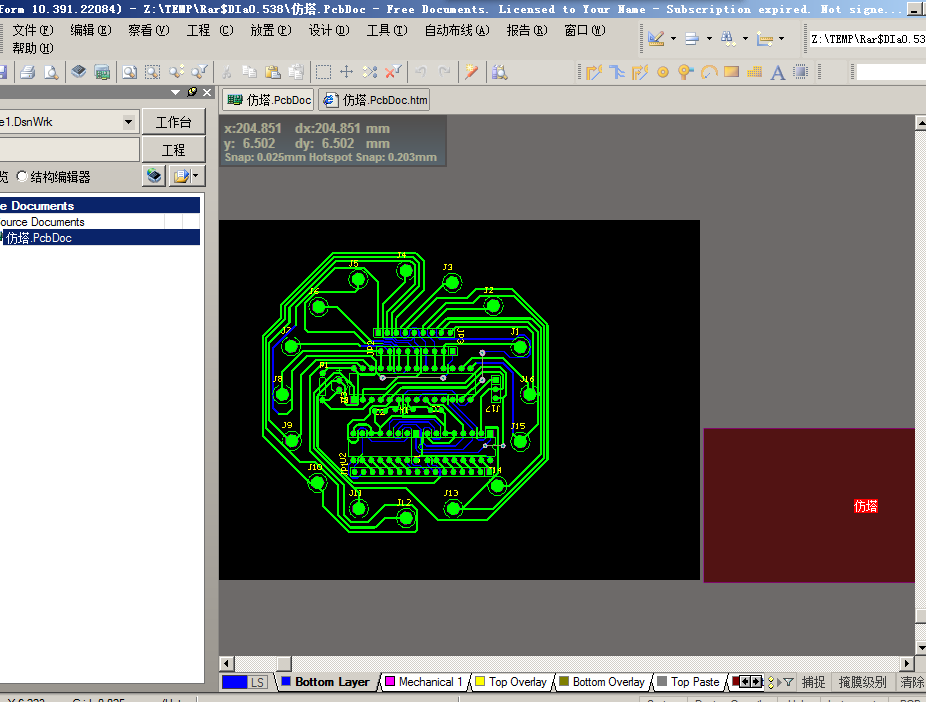Open the 帮助(H) menu
The height and width of the screenshot is (702, 926).
click(33, 48)
